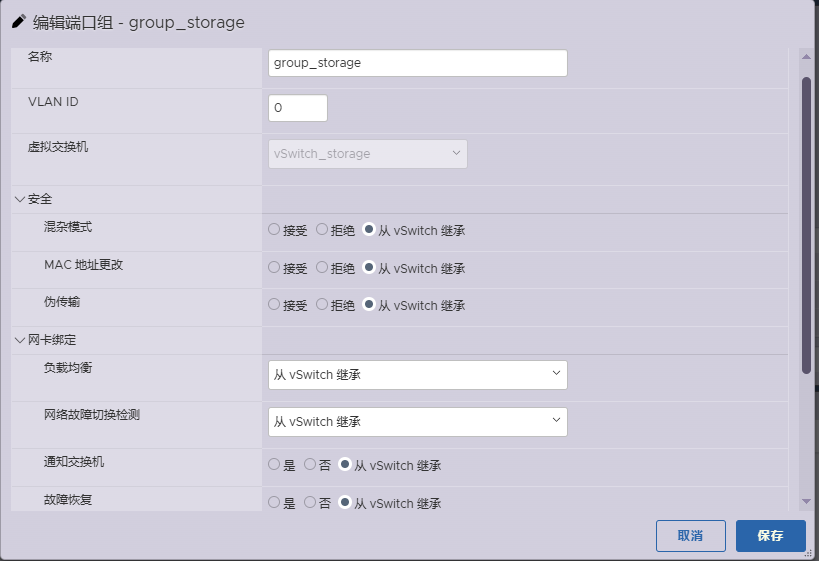Click the dialog title 编辑端口组 - group_storage
The height and width of the screenshot is (561, 819).
[138, 22]
